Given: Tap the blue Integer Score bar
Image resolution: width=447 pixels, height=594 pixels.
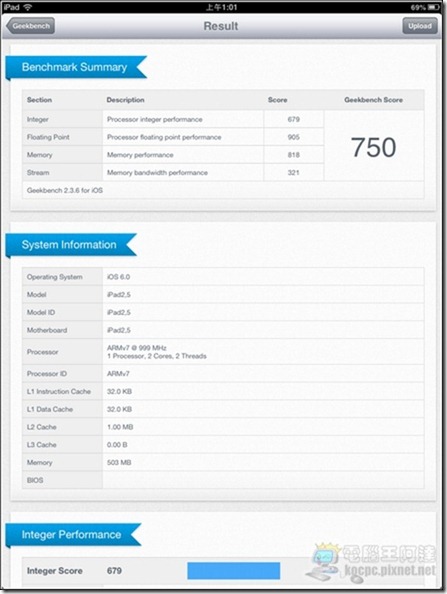Looking at the screenshot, I should click(233, 571).
